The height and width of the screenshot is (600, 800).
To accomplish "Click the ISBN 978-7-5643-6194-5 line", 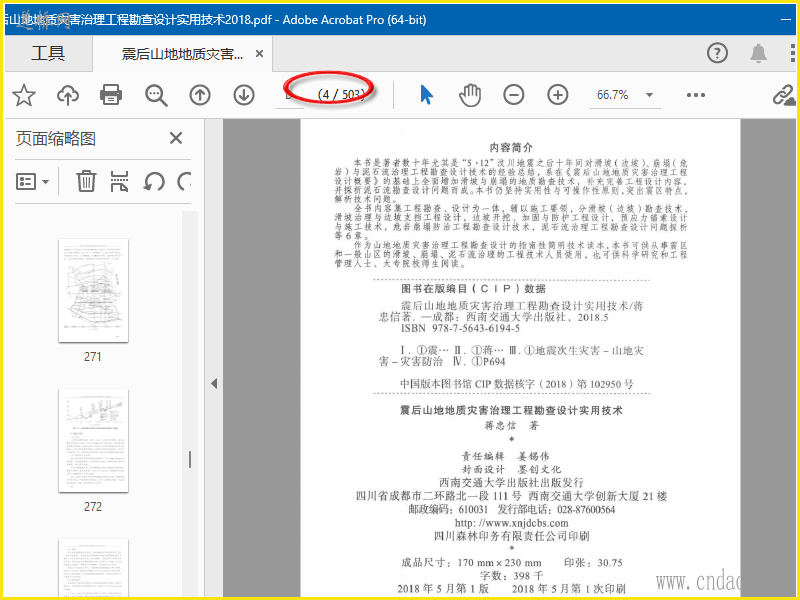I will pyautogui.click(x=460, y=328).
